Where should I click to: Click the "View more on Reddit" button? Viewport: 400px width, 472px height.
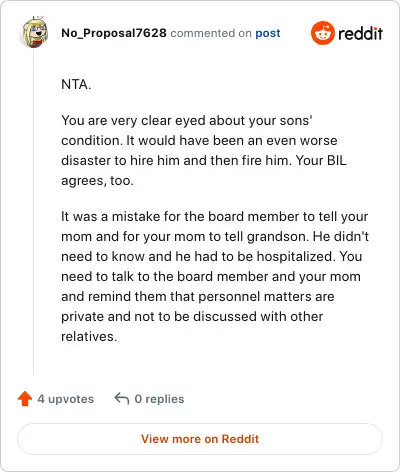(200, 439)
